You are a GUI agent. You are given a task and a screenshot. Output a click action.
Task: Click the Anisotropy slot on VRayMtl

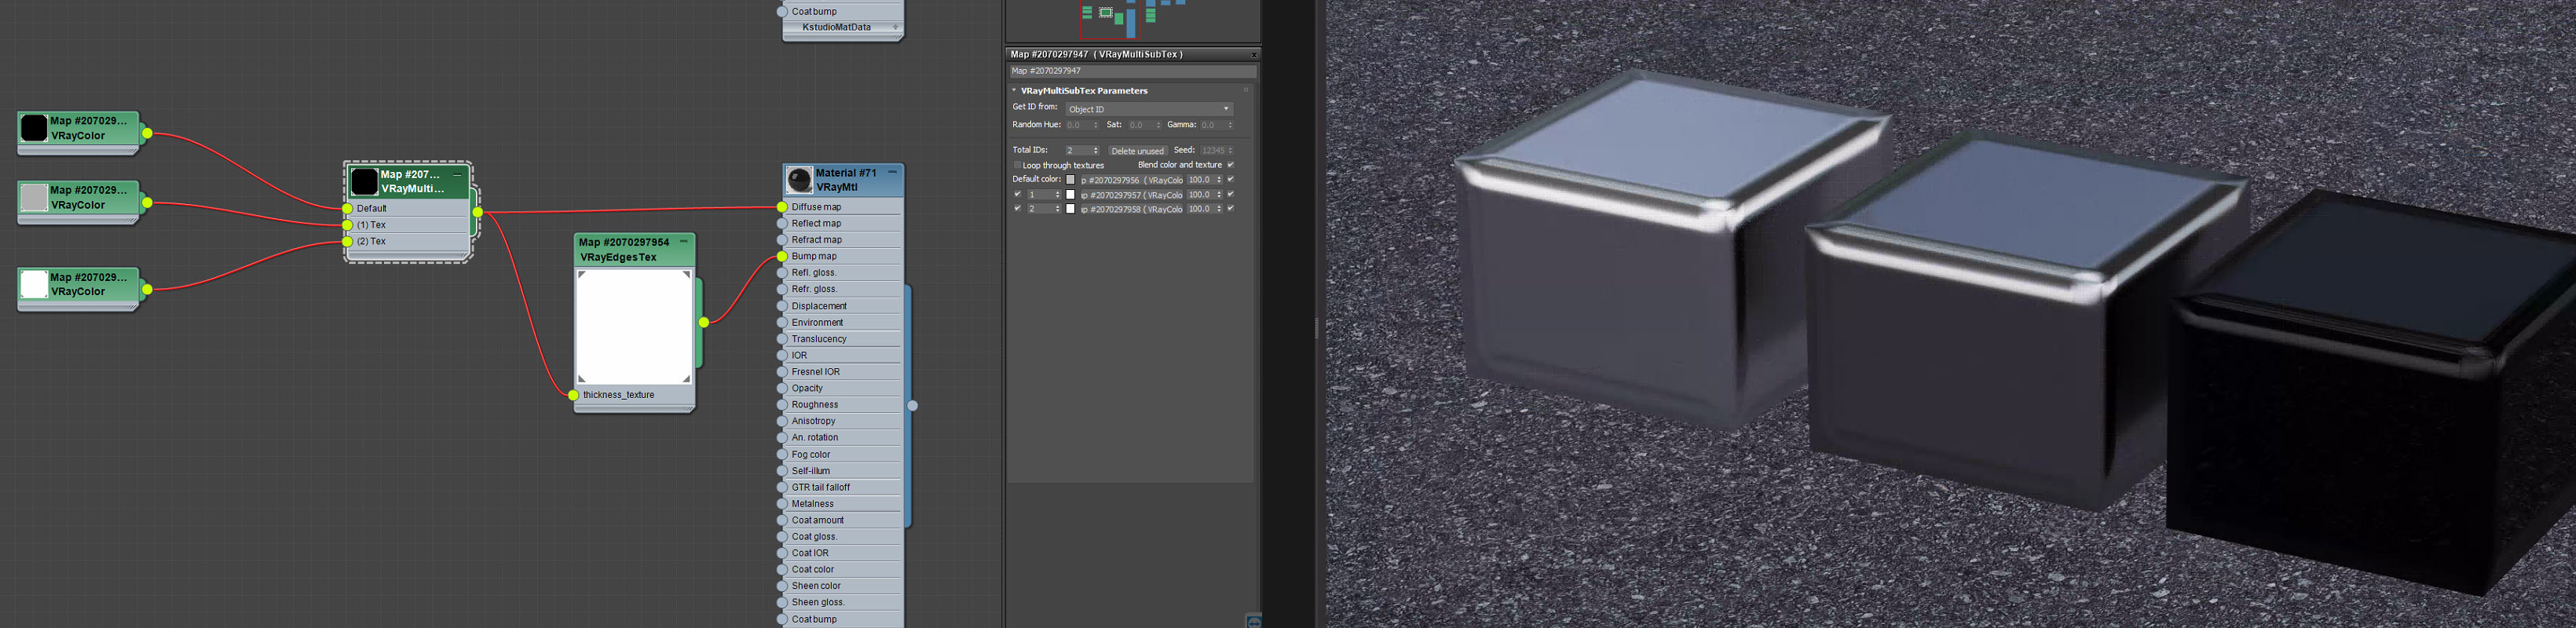[x=841, y=421]
